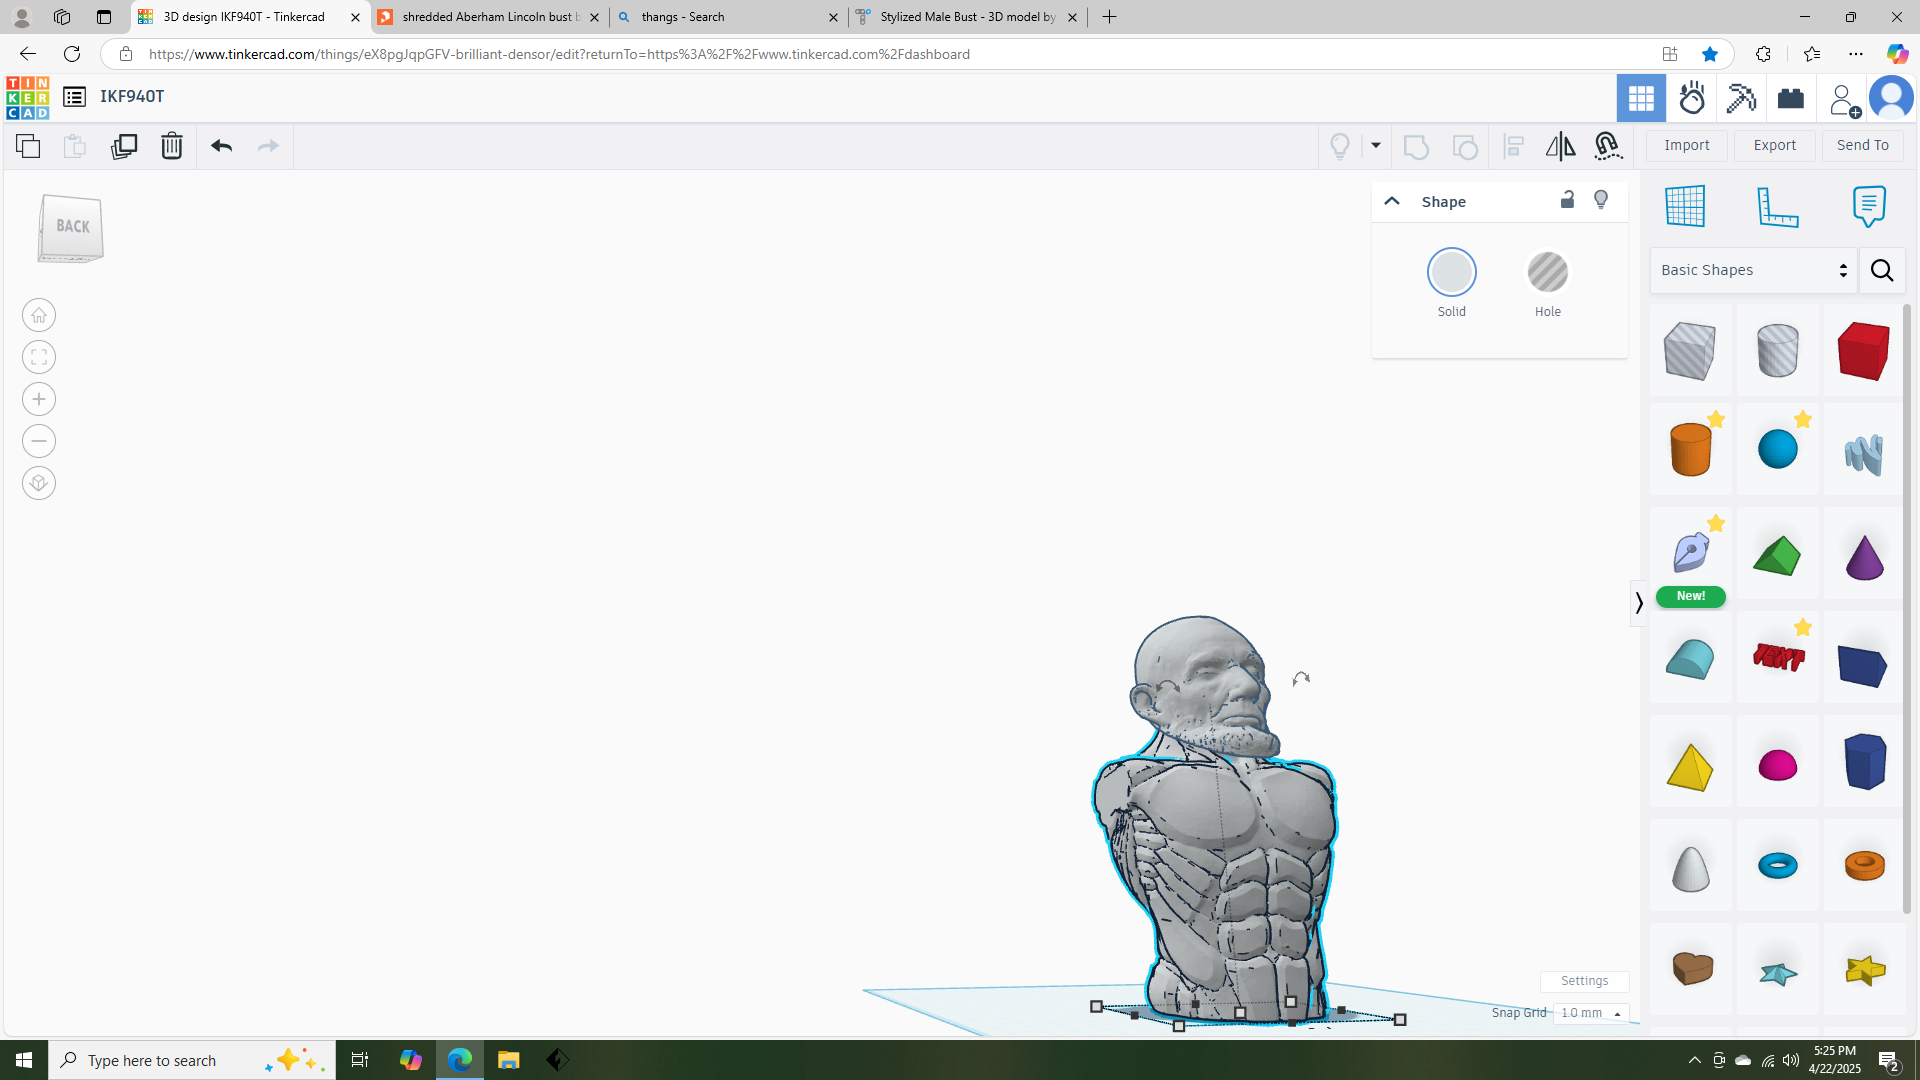This screenshot has height=1080, width=1920.
Task: Click the BACK face of view cube
Action: click(72, 227)
